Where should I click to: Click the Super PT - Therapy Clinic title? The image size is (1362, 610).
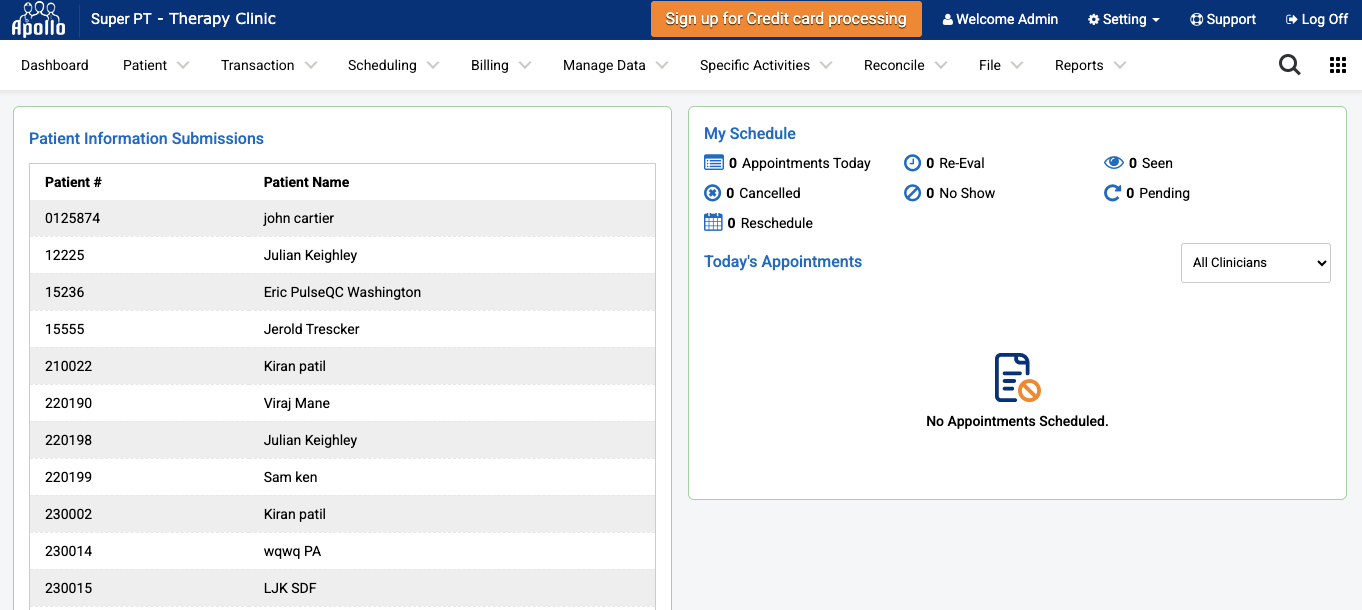(183, 19)
